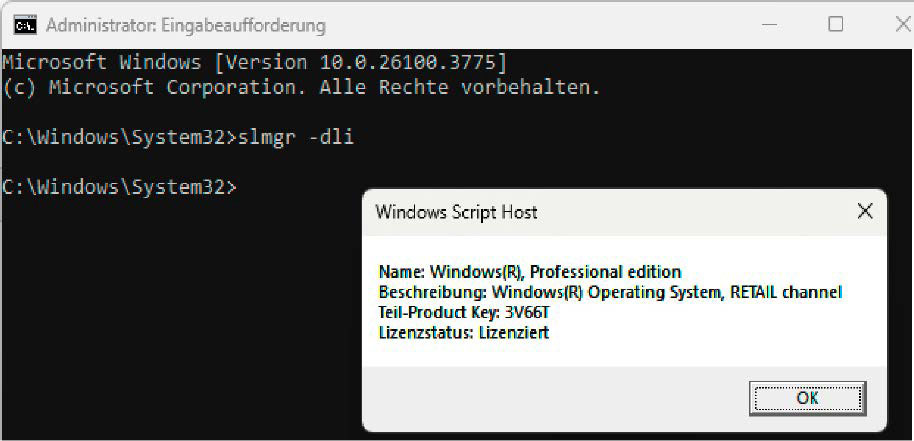Click the text RETAIL channel in dialog

[x=787, y=293]
